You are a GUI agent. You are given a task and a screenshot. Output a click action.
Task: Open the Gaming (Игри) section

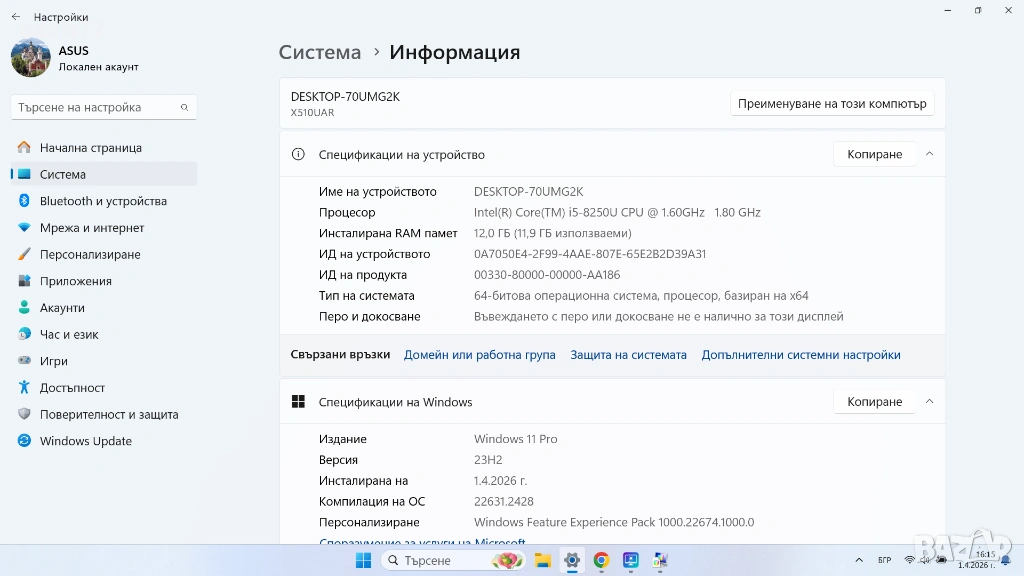pos(53,361)
